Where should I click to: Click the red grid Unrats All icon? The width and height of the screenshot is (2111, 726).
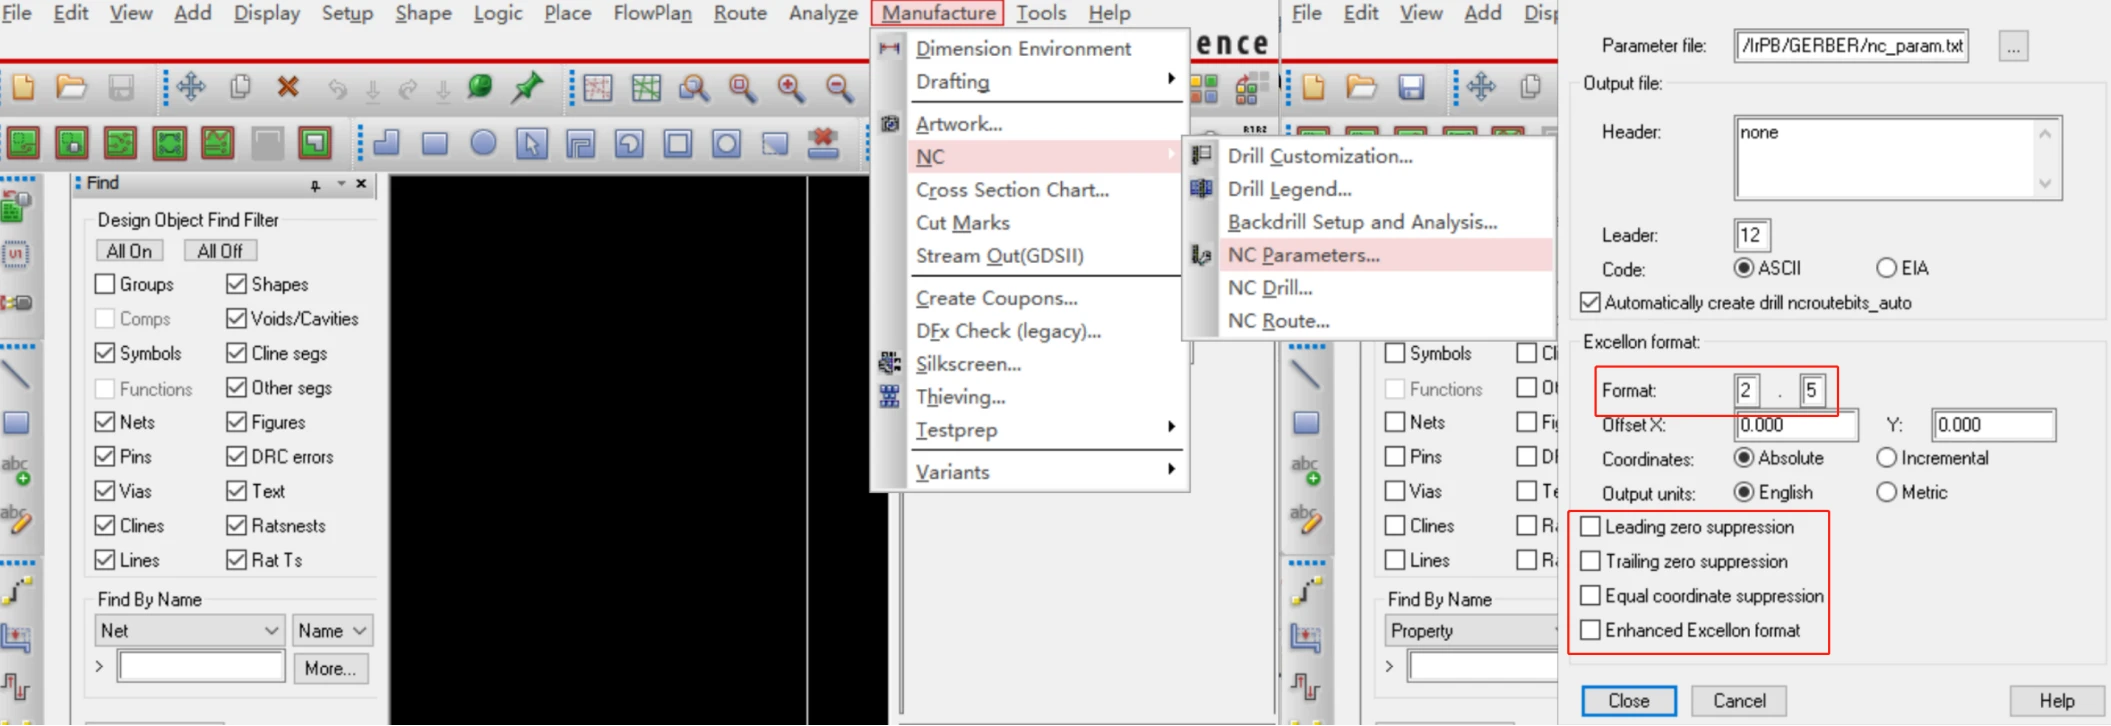tap(597, 89)
